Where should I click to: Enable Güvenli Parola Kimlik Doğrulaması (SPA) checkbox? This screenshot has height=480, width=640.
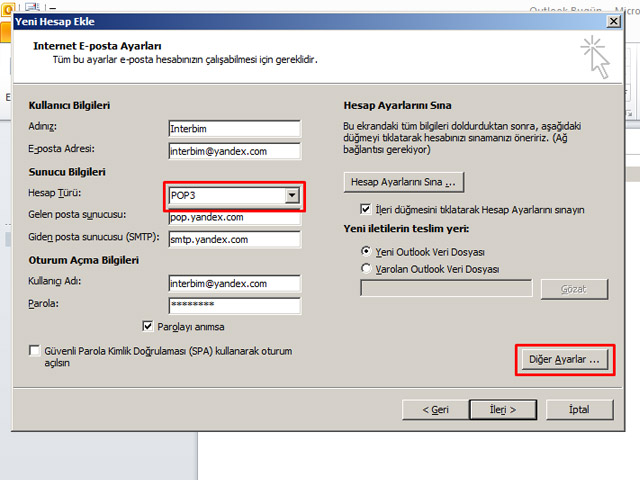pyautogui.click(x=35, y=352)
